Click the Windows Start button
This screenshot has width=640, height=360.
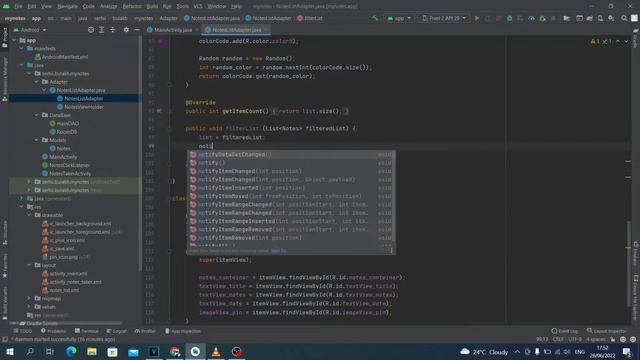pos(9,352)
